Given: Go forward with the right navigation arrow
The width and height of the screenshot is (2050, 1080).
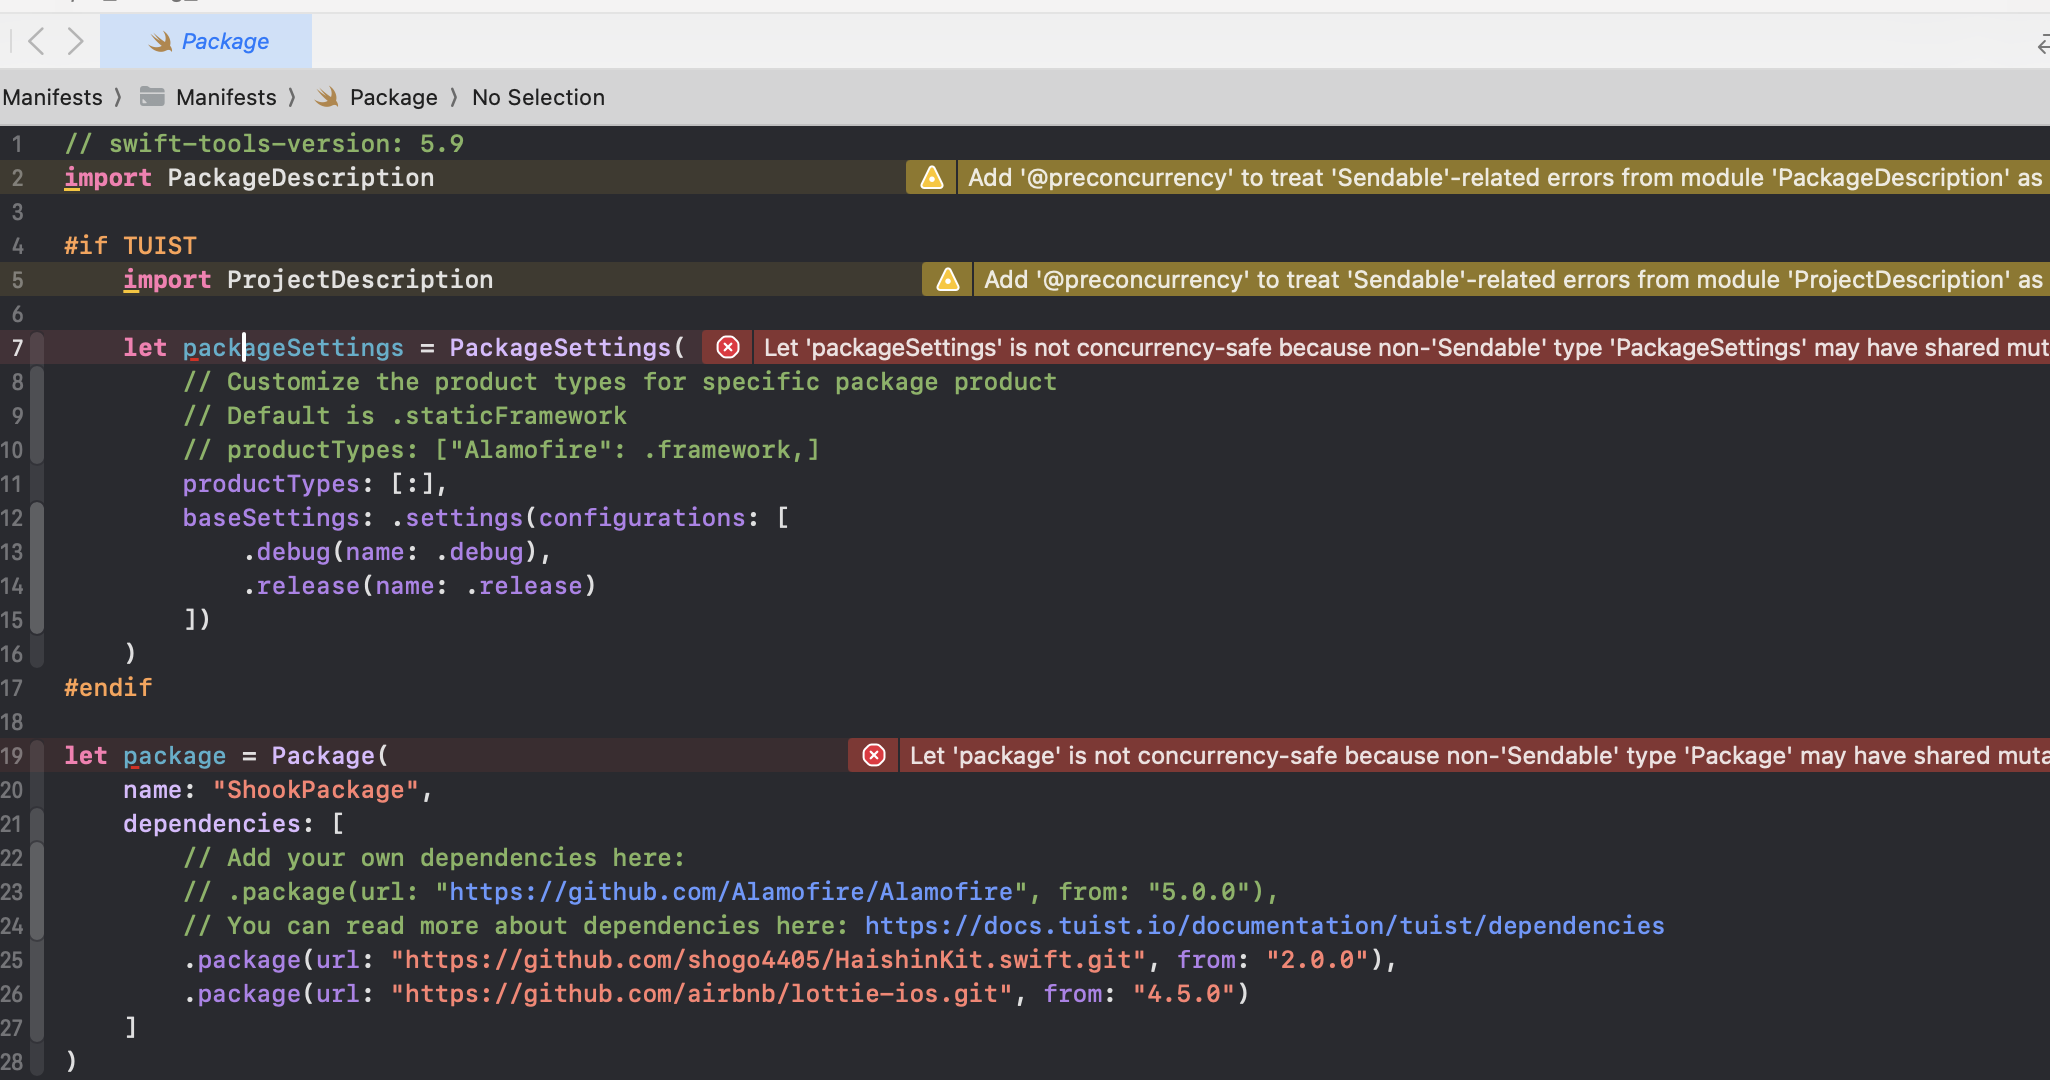Looking at the screenshot, I should pyautogui.click(x=75, y=41).
